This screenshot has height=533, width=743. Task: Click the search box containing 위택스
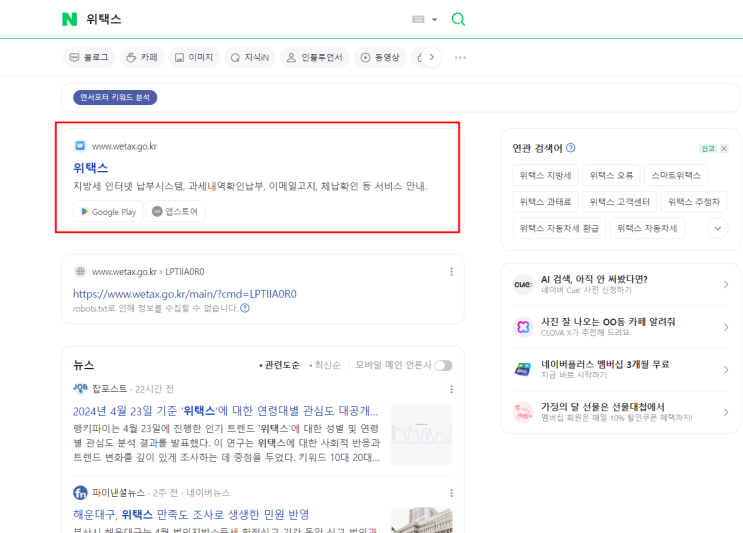[244, 19]
